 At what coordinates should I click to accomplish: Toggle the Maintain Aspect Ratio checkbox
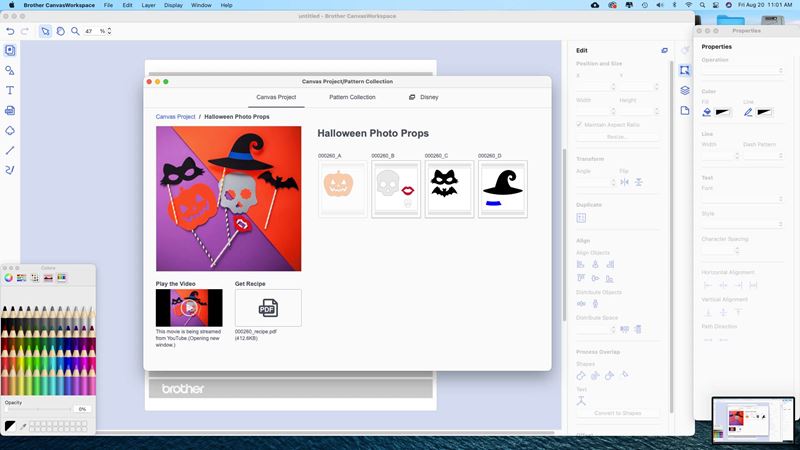580,124
